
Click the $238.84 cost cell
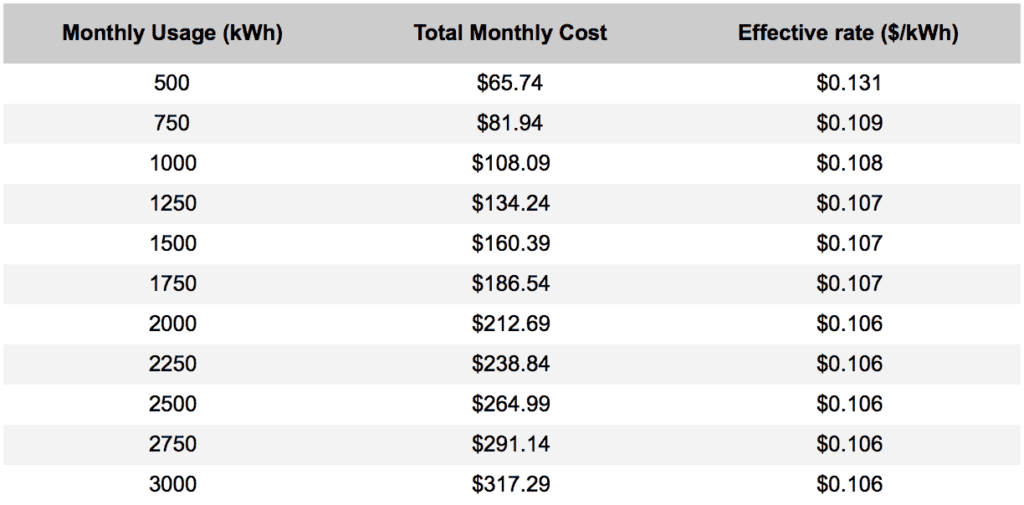coord(510,363)
